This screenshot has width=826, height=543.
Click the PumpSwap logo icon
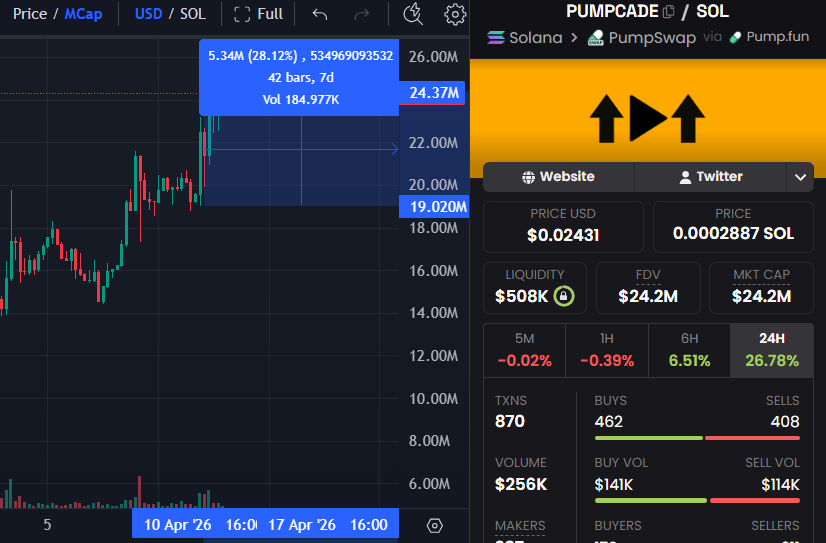[x=595, y=37]
